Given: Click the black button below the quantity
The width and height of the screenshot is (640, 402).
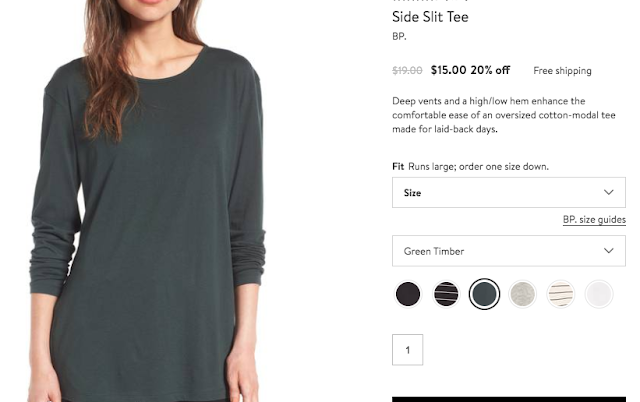Looking at the screenshot, I should pyautogui.click(x=509, y=398).
